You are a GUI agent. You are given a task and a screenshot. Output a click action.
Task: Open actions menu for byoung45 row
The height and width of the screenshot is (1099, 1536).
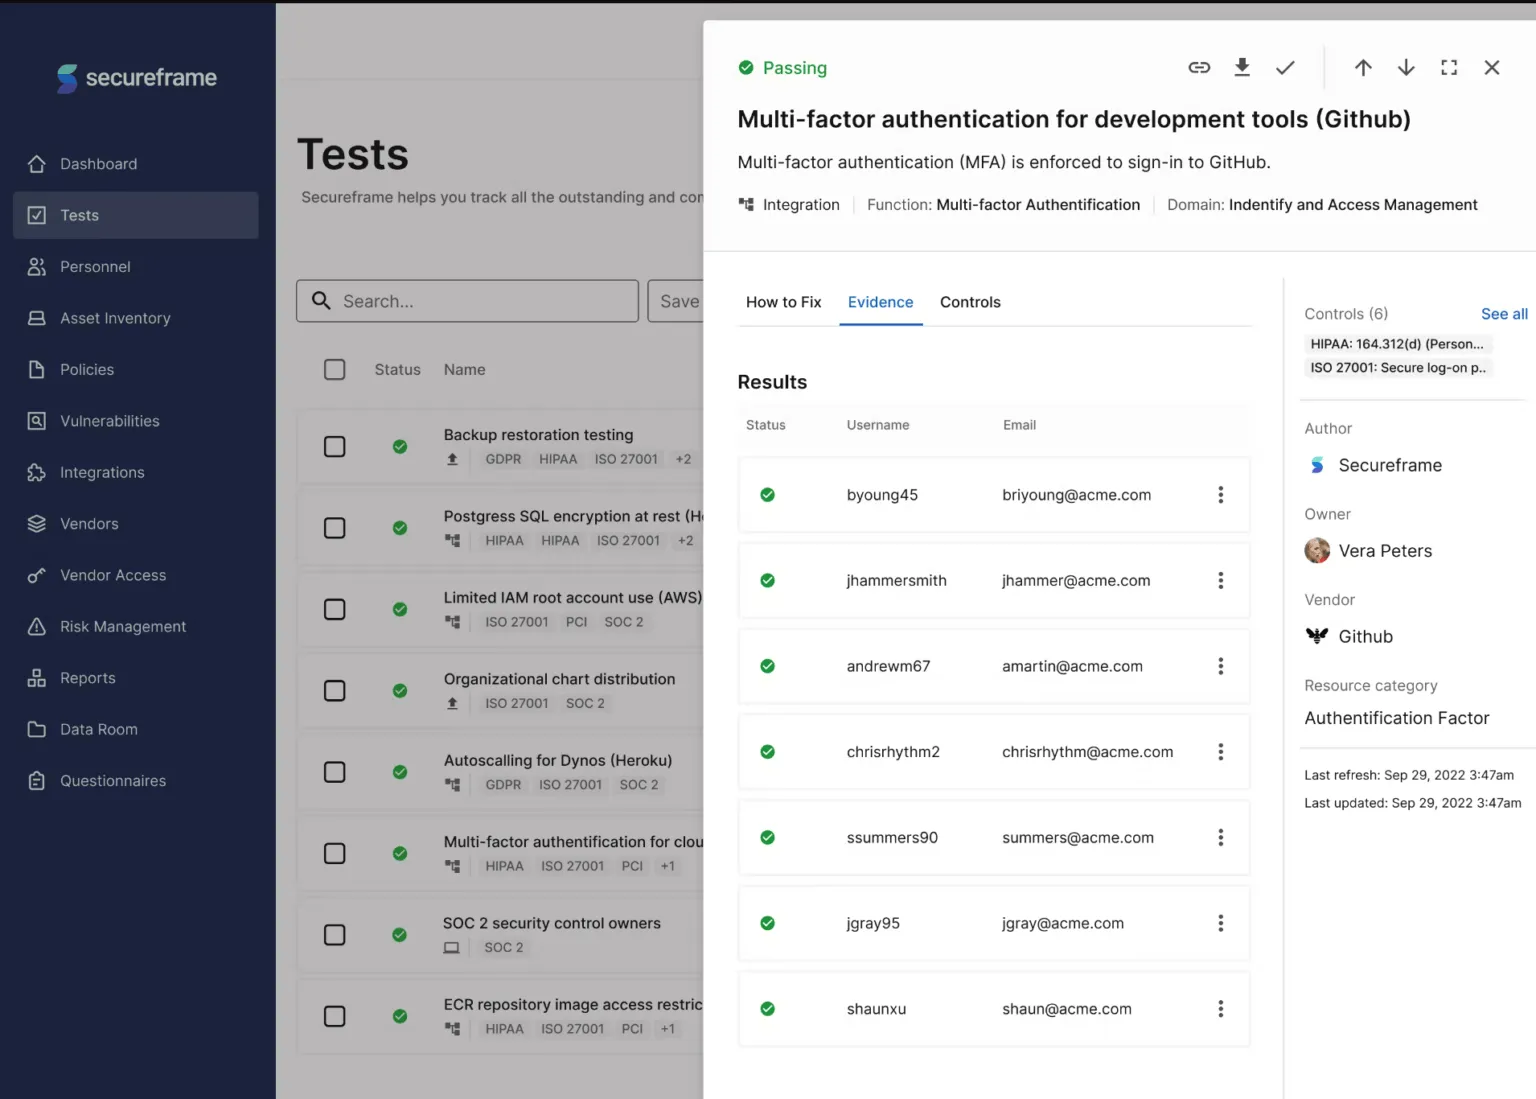tap(1220, 494)
